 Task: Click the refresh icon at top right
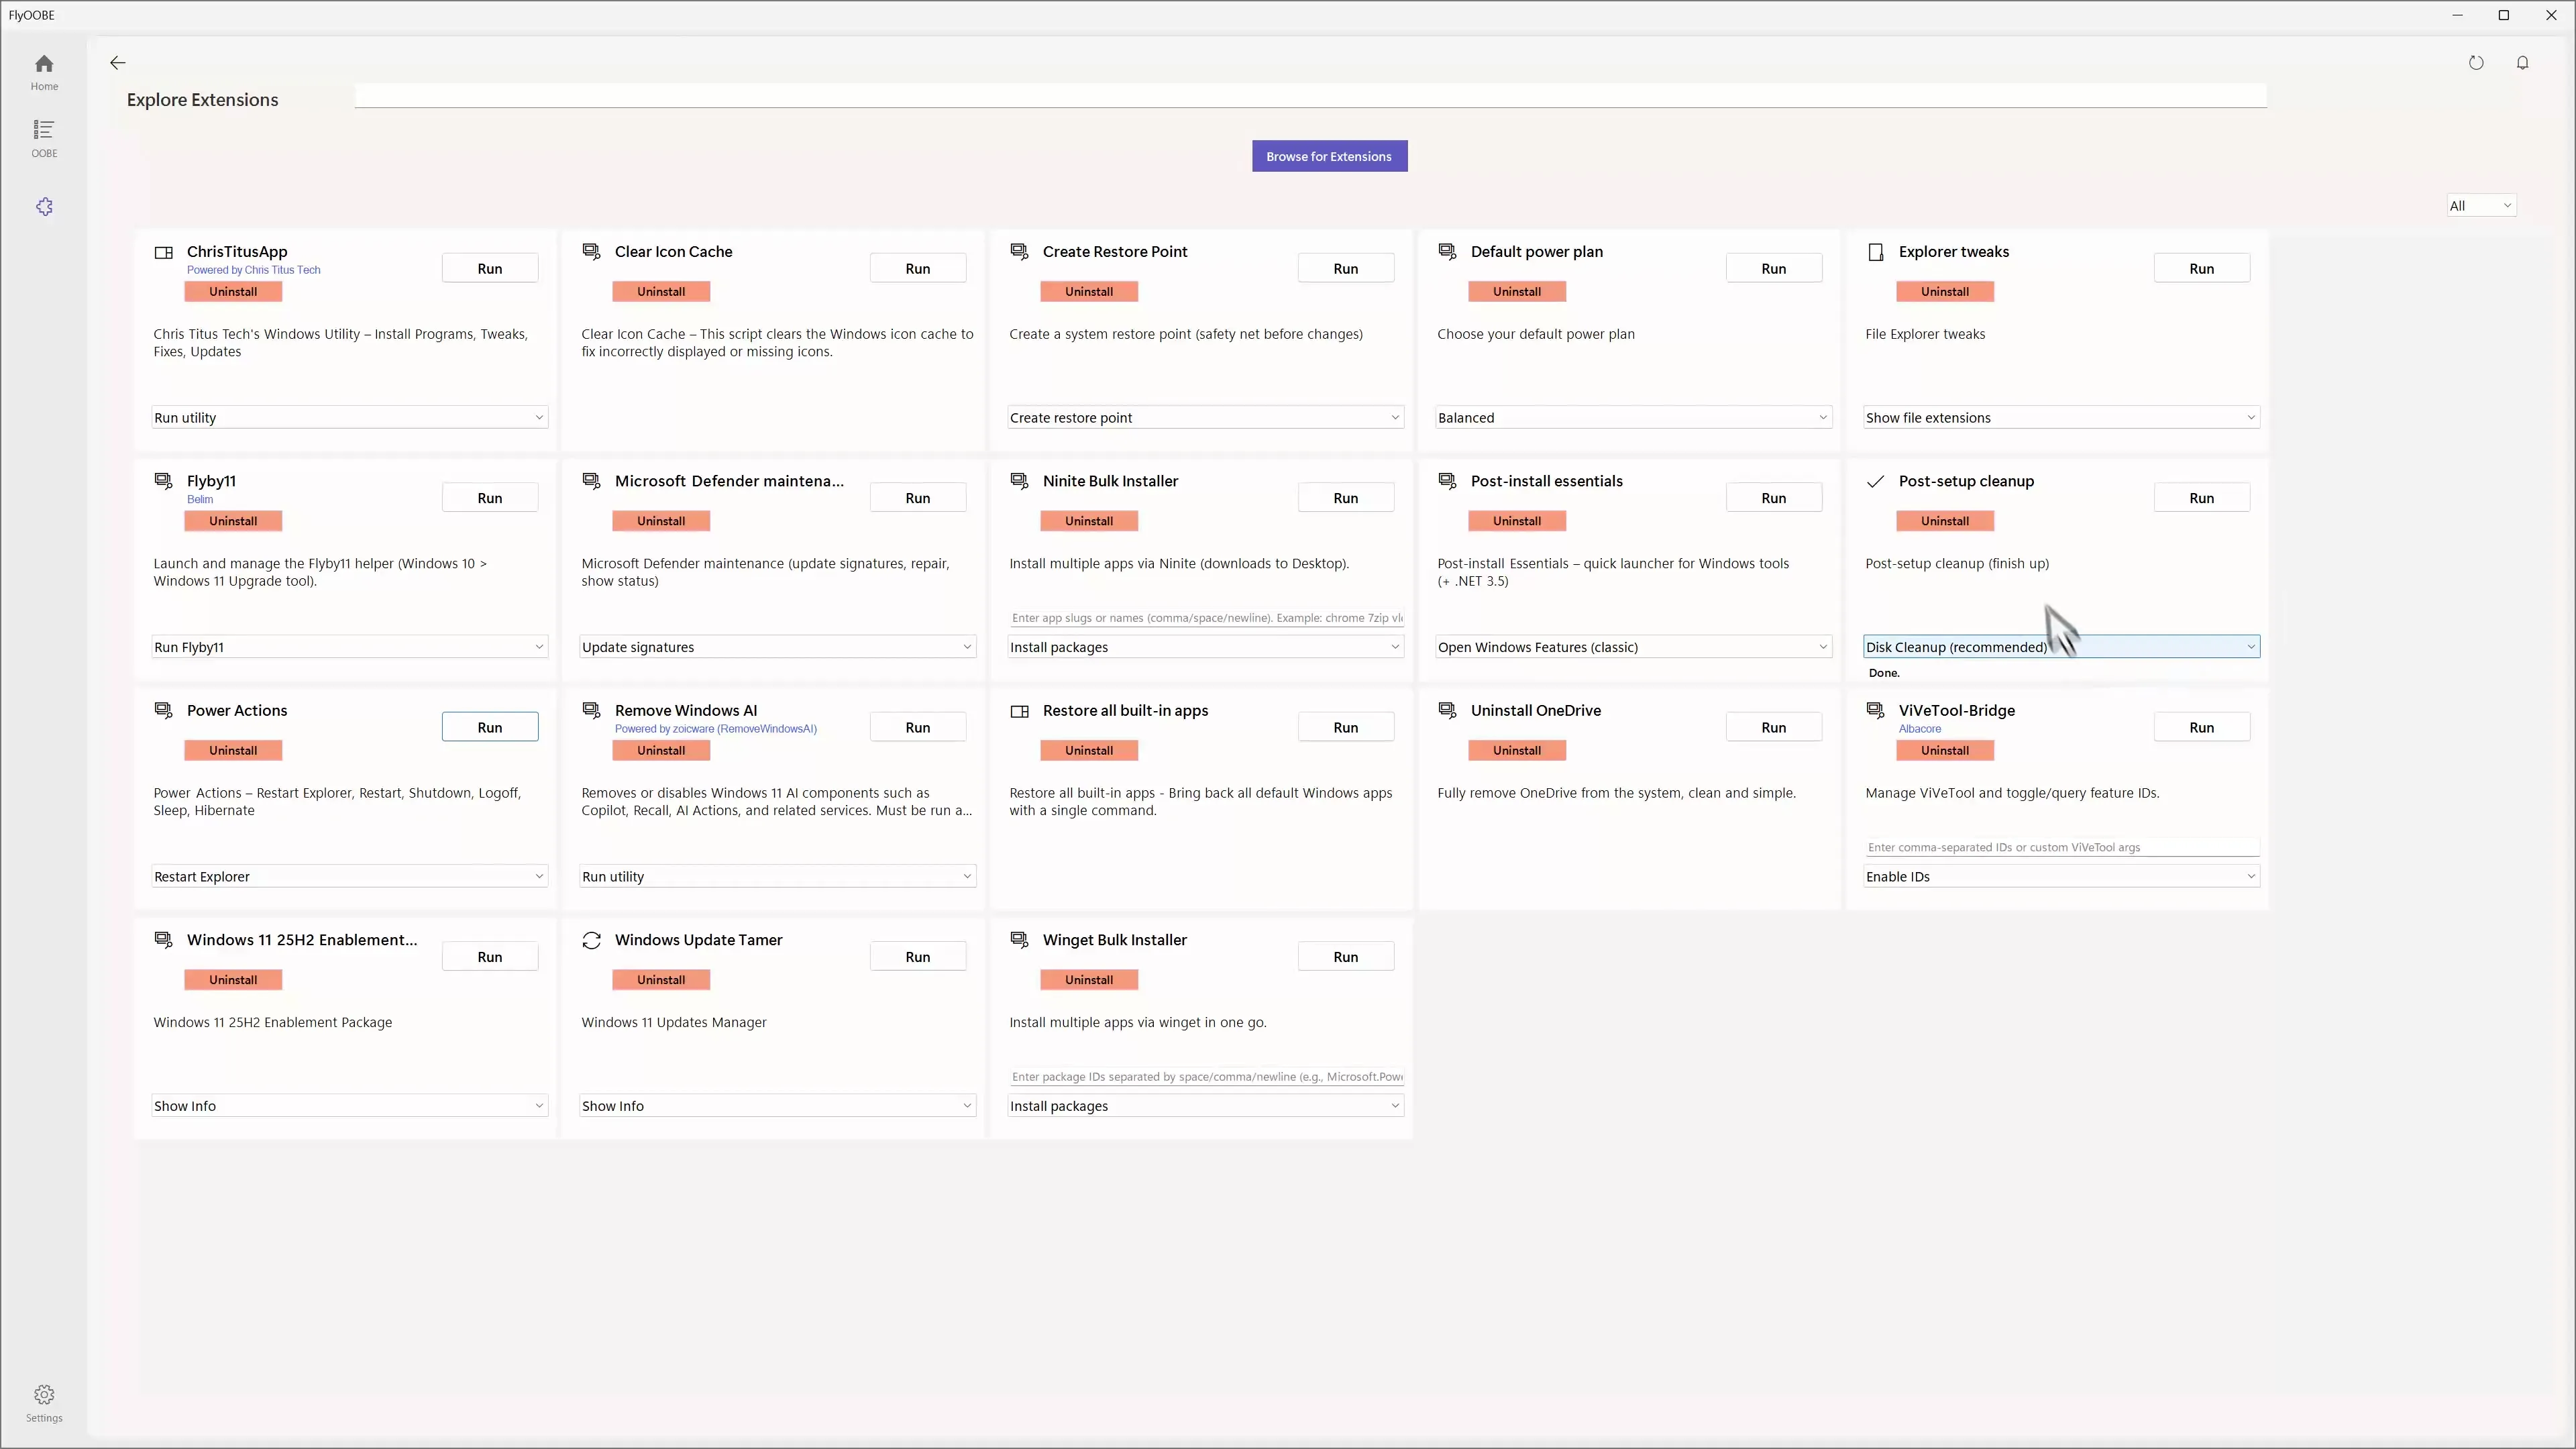tap(2476, 63)
